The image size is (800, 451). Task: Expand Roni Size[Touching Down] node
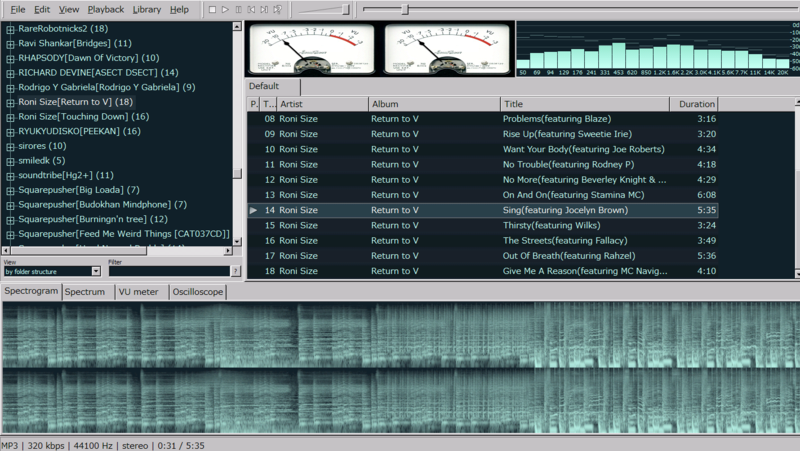click(10, 117)
